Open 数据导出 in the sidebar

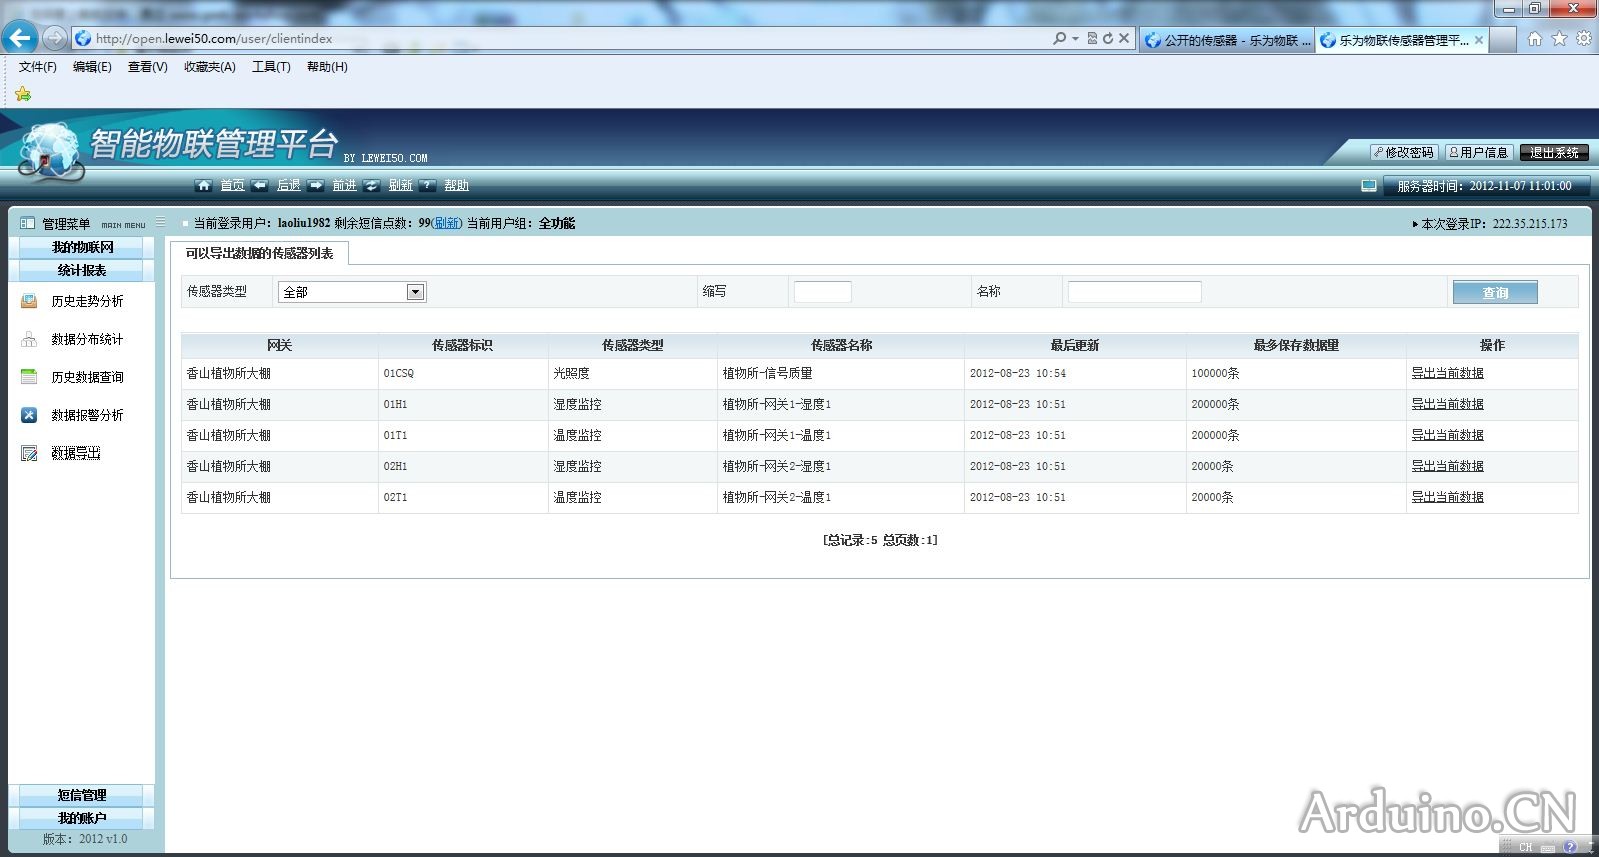[76, 453]
